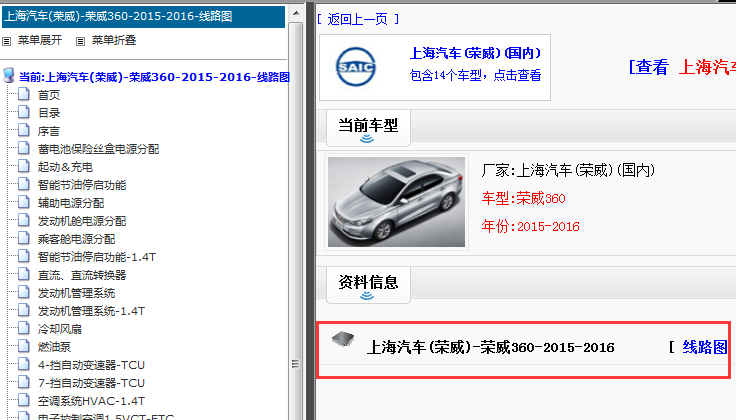This screenshot has height=420, width=736.
Task: Click the 菜单展开 expand-menu icon
Action: click(7, 41)
